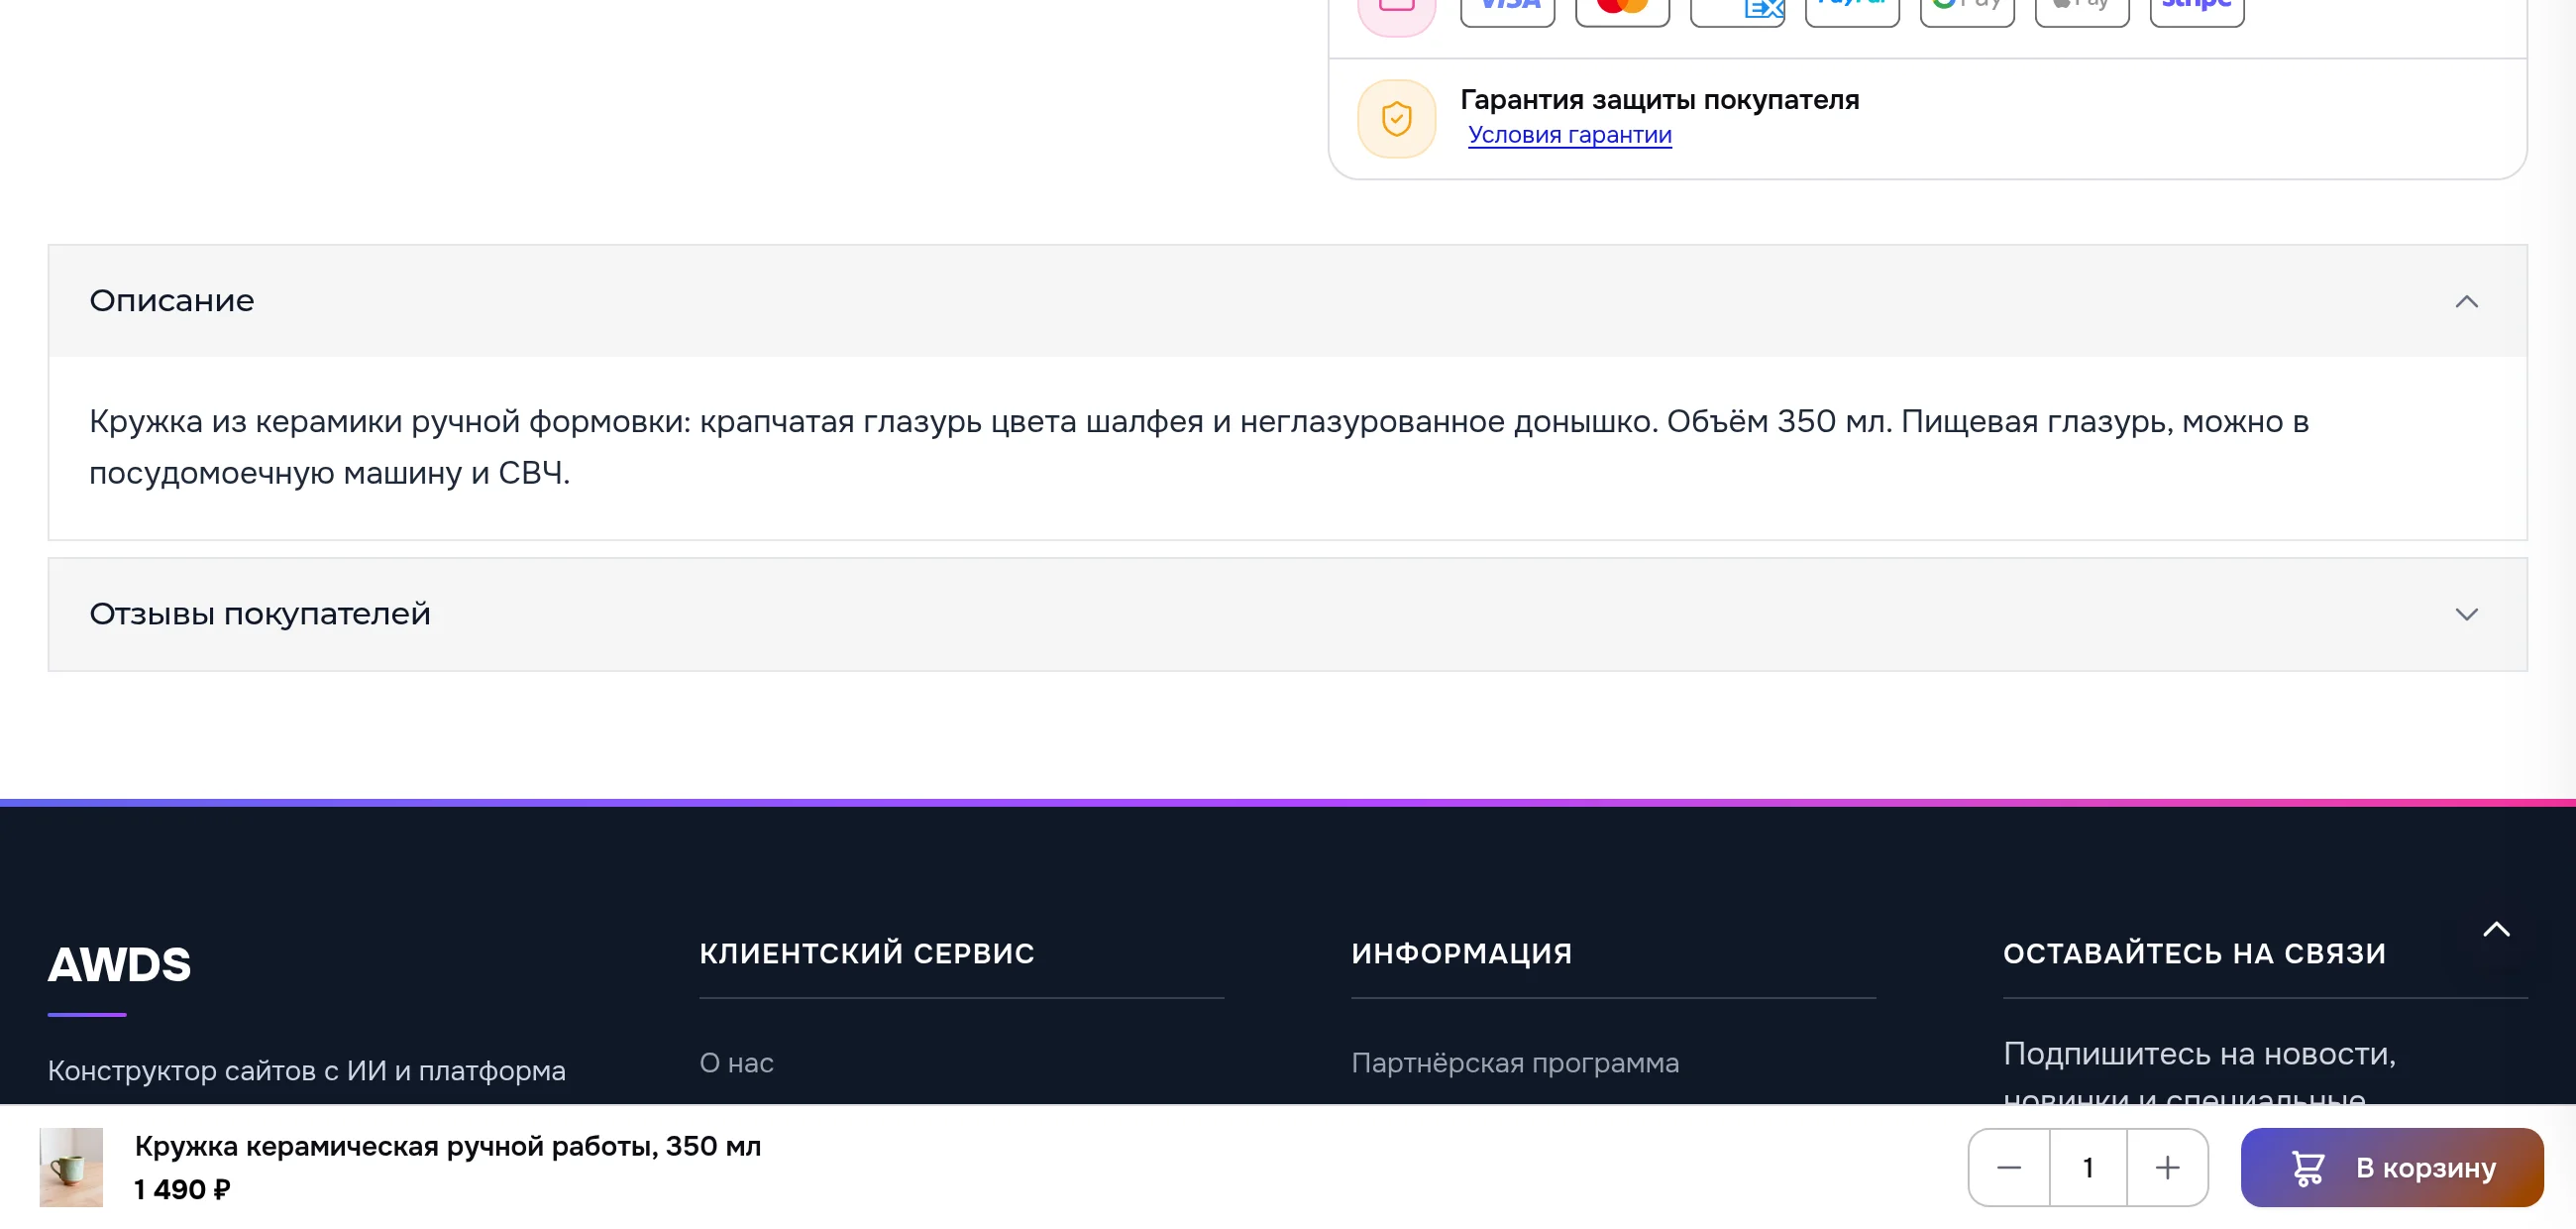Decrease quantity with the minus button

(x=2009, y=1167)
